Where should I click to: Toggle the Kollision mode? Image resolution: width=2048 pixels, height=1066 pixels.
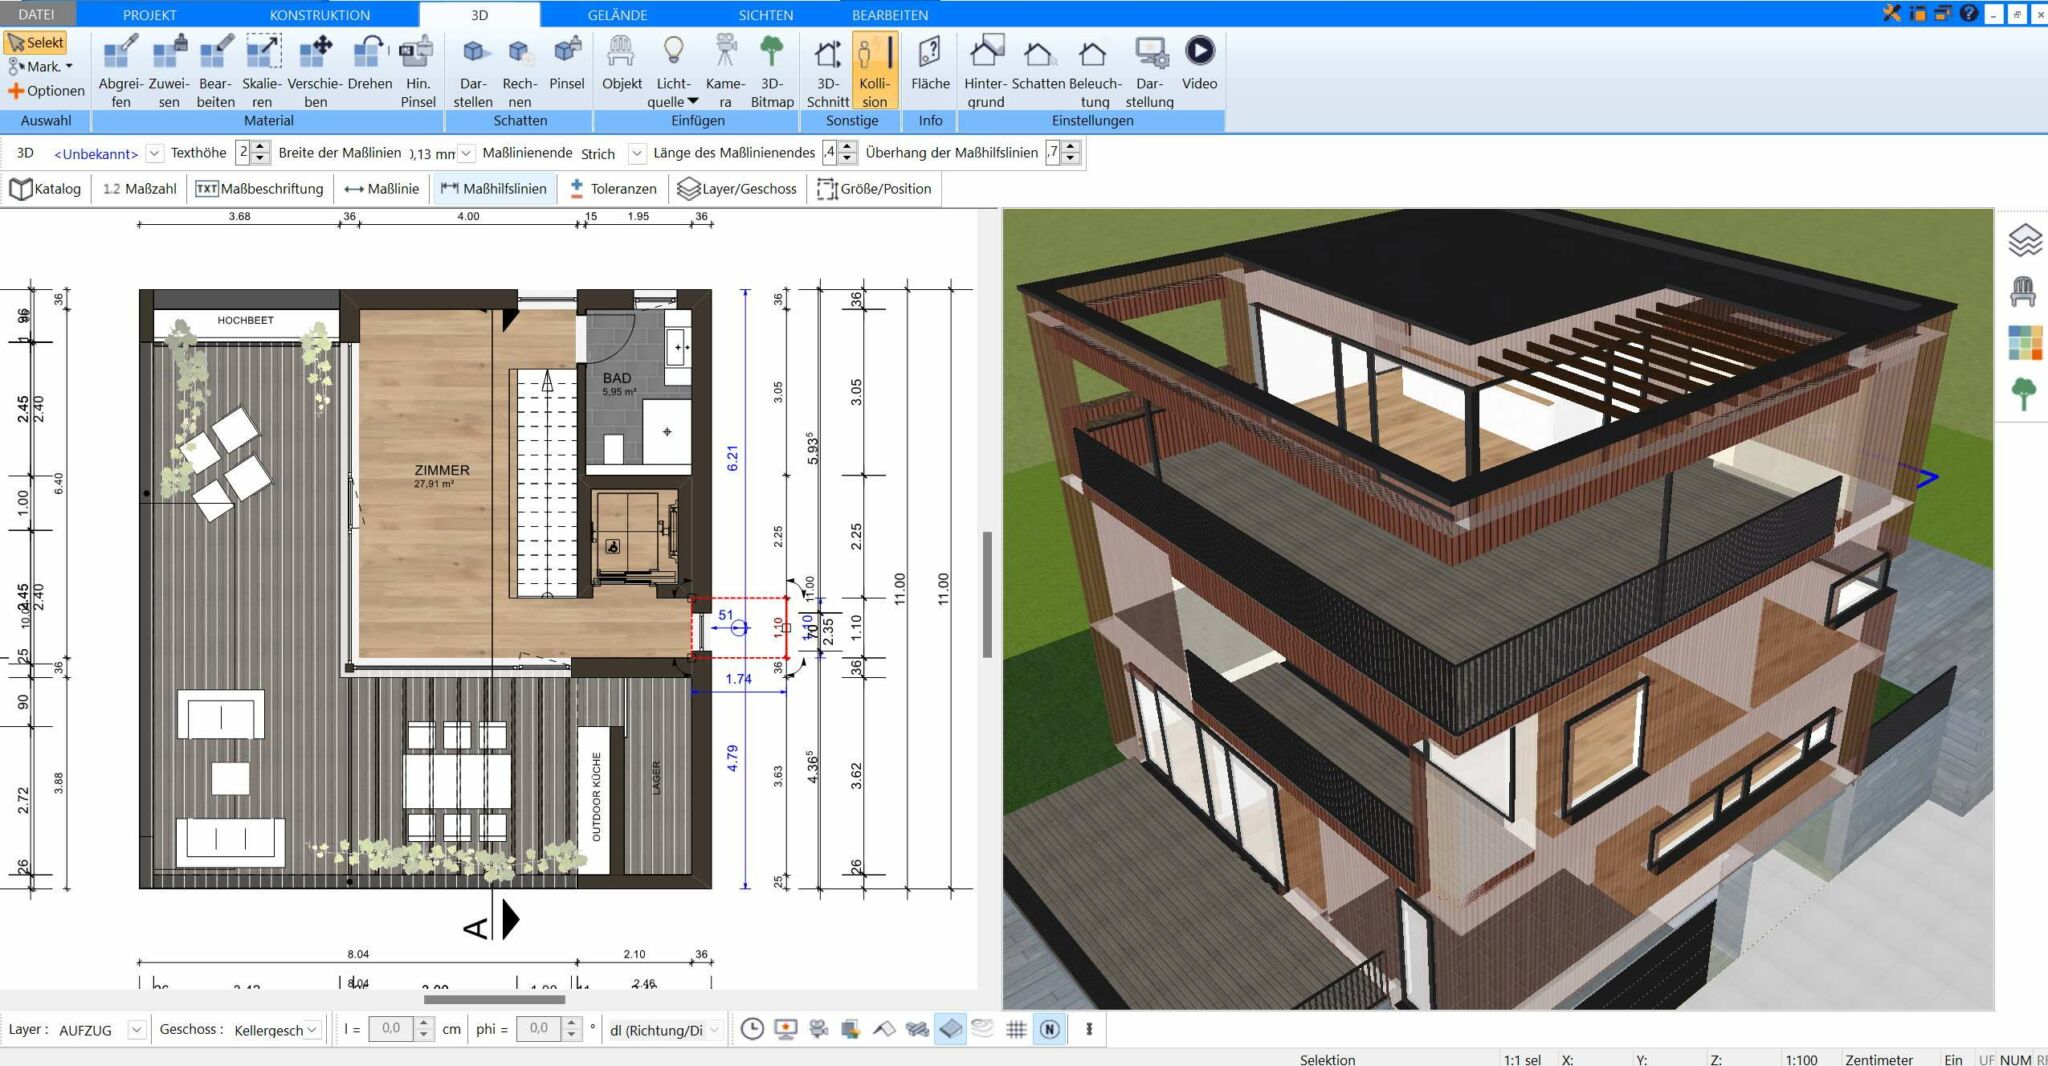(875, 70)
